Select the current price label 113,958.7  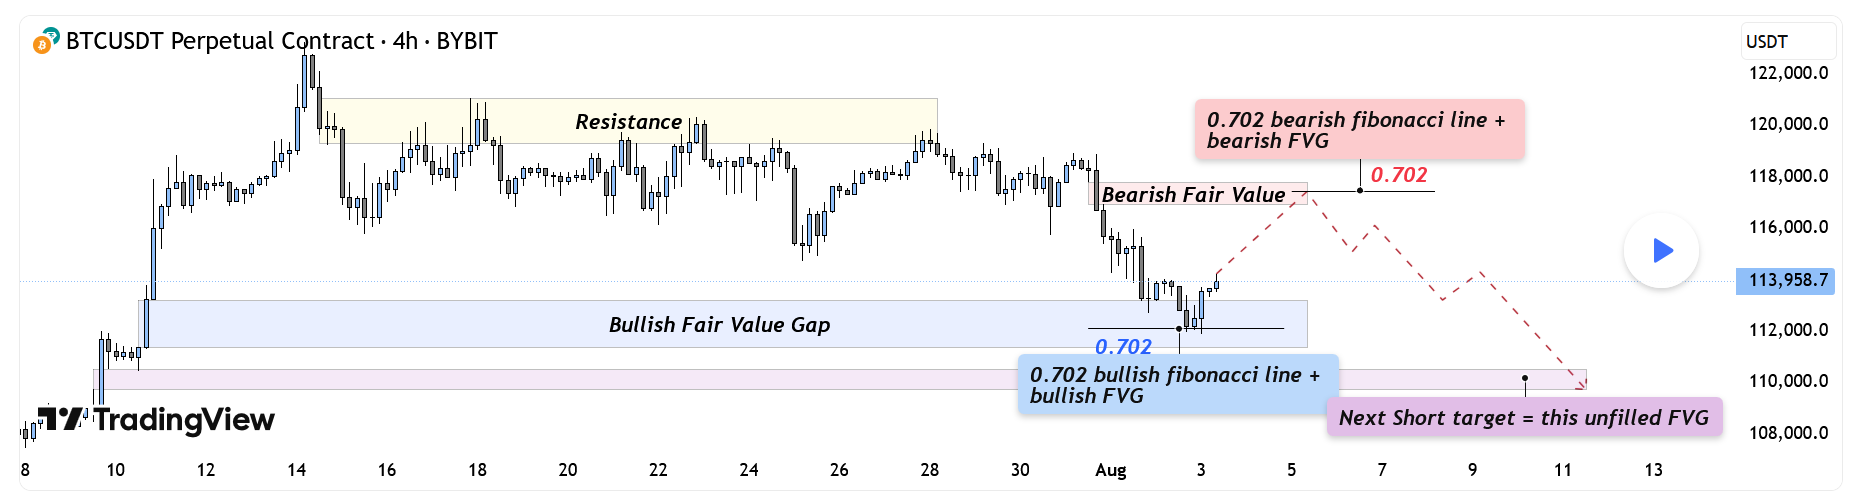coord(1788,280)
